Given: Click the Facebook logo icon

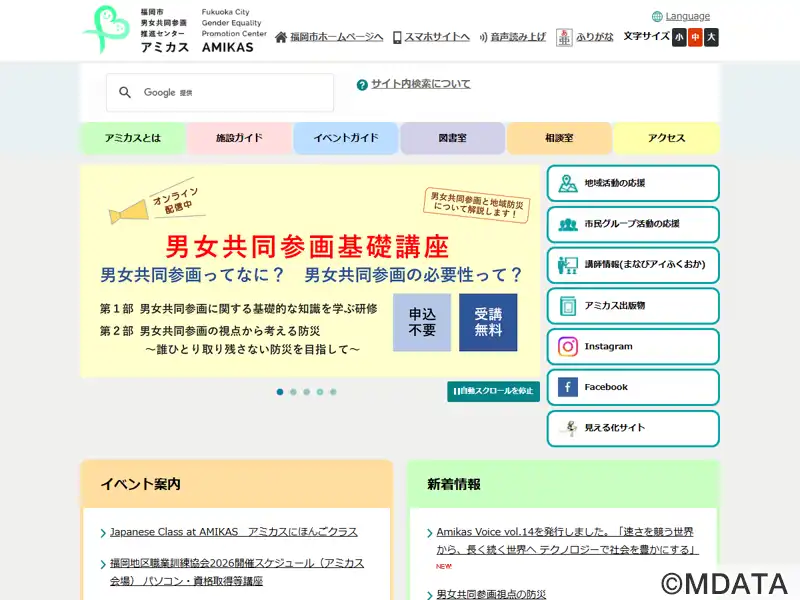Looking at the screenshot, I should 567,387.
